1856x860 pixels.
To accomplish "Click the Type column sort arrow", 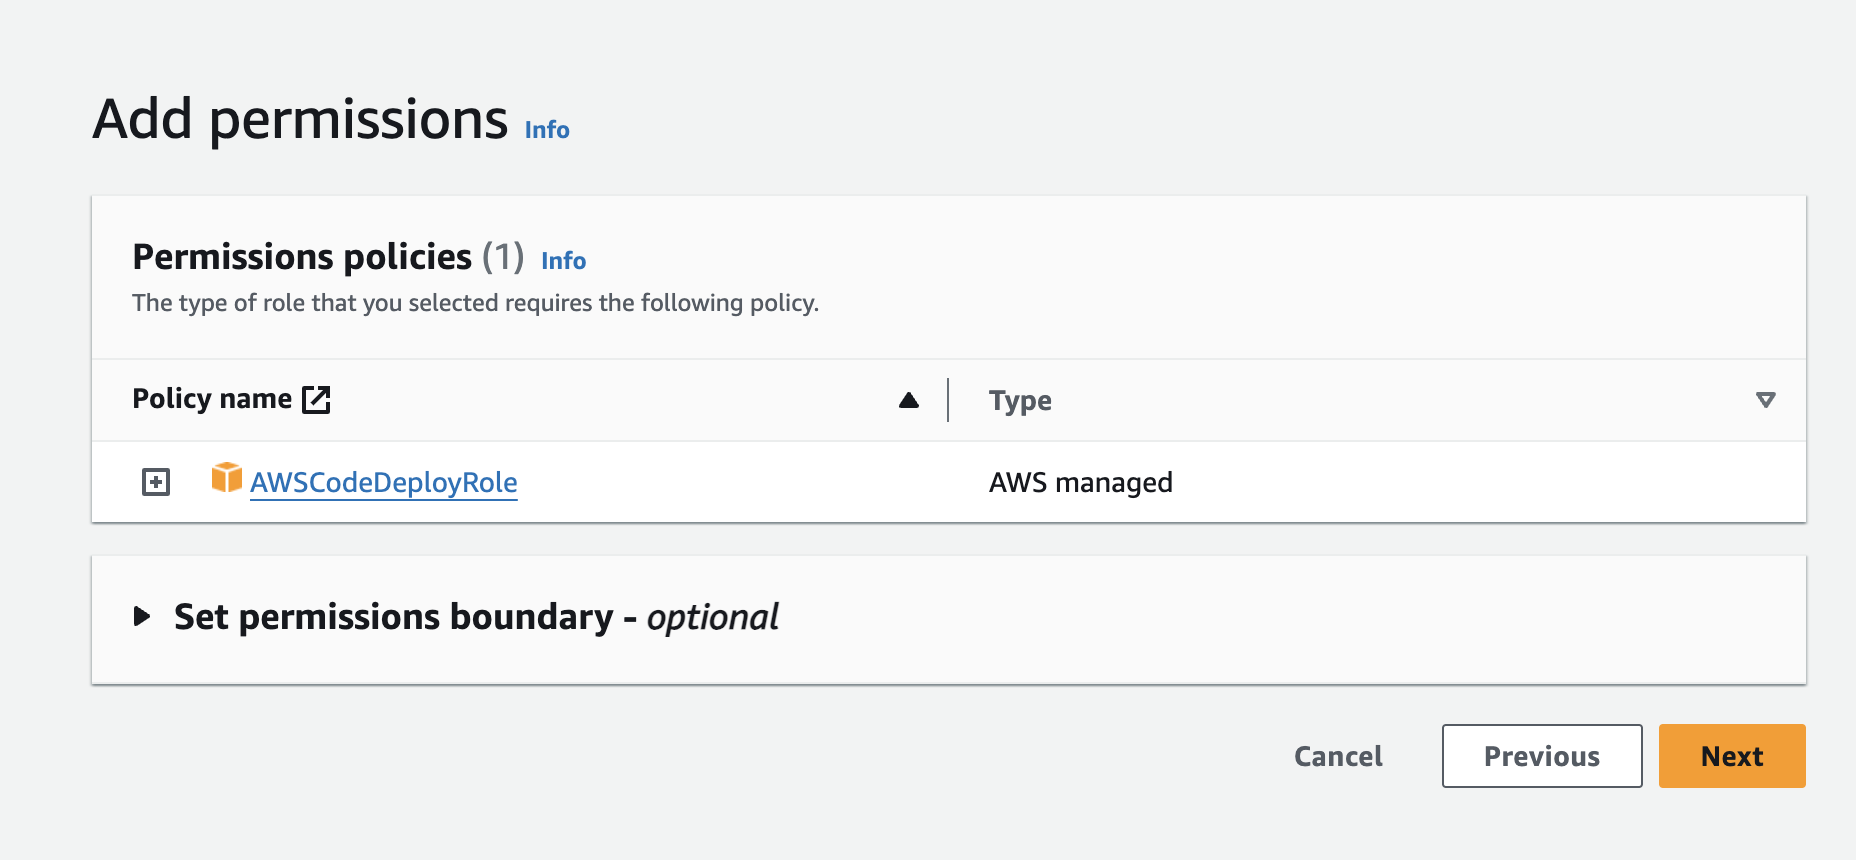I will (x=1765, y=400).
